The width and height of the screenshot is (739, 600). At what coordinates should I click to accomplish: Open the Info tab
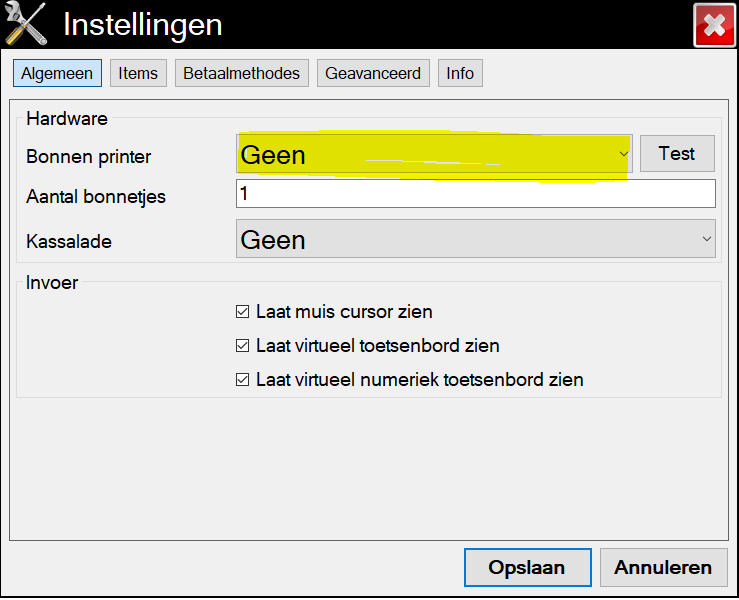tap(460, 73)
